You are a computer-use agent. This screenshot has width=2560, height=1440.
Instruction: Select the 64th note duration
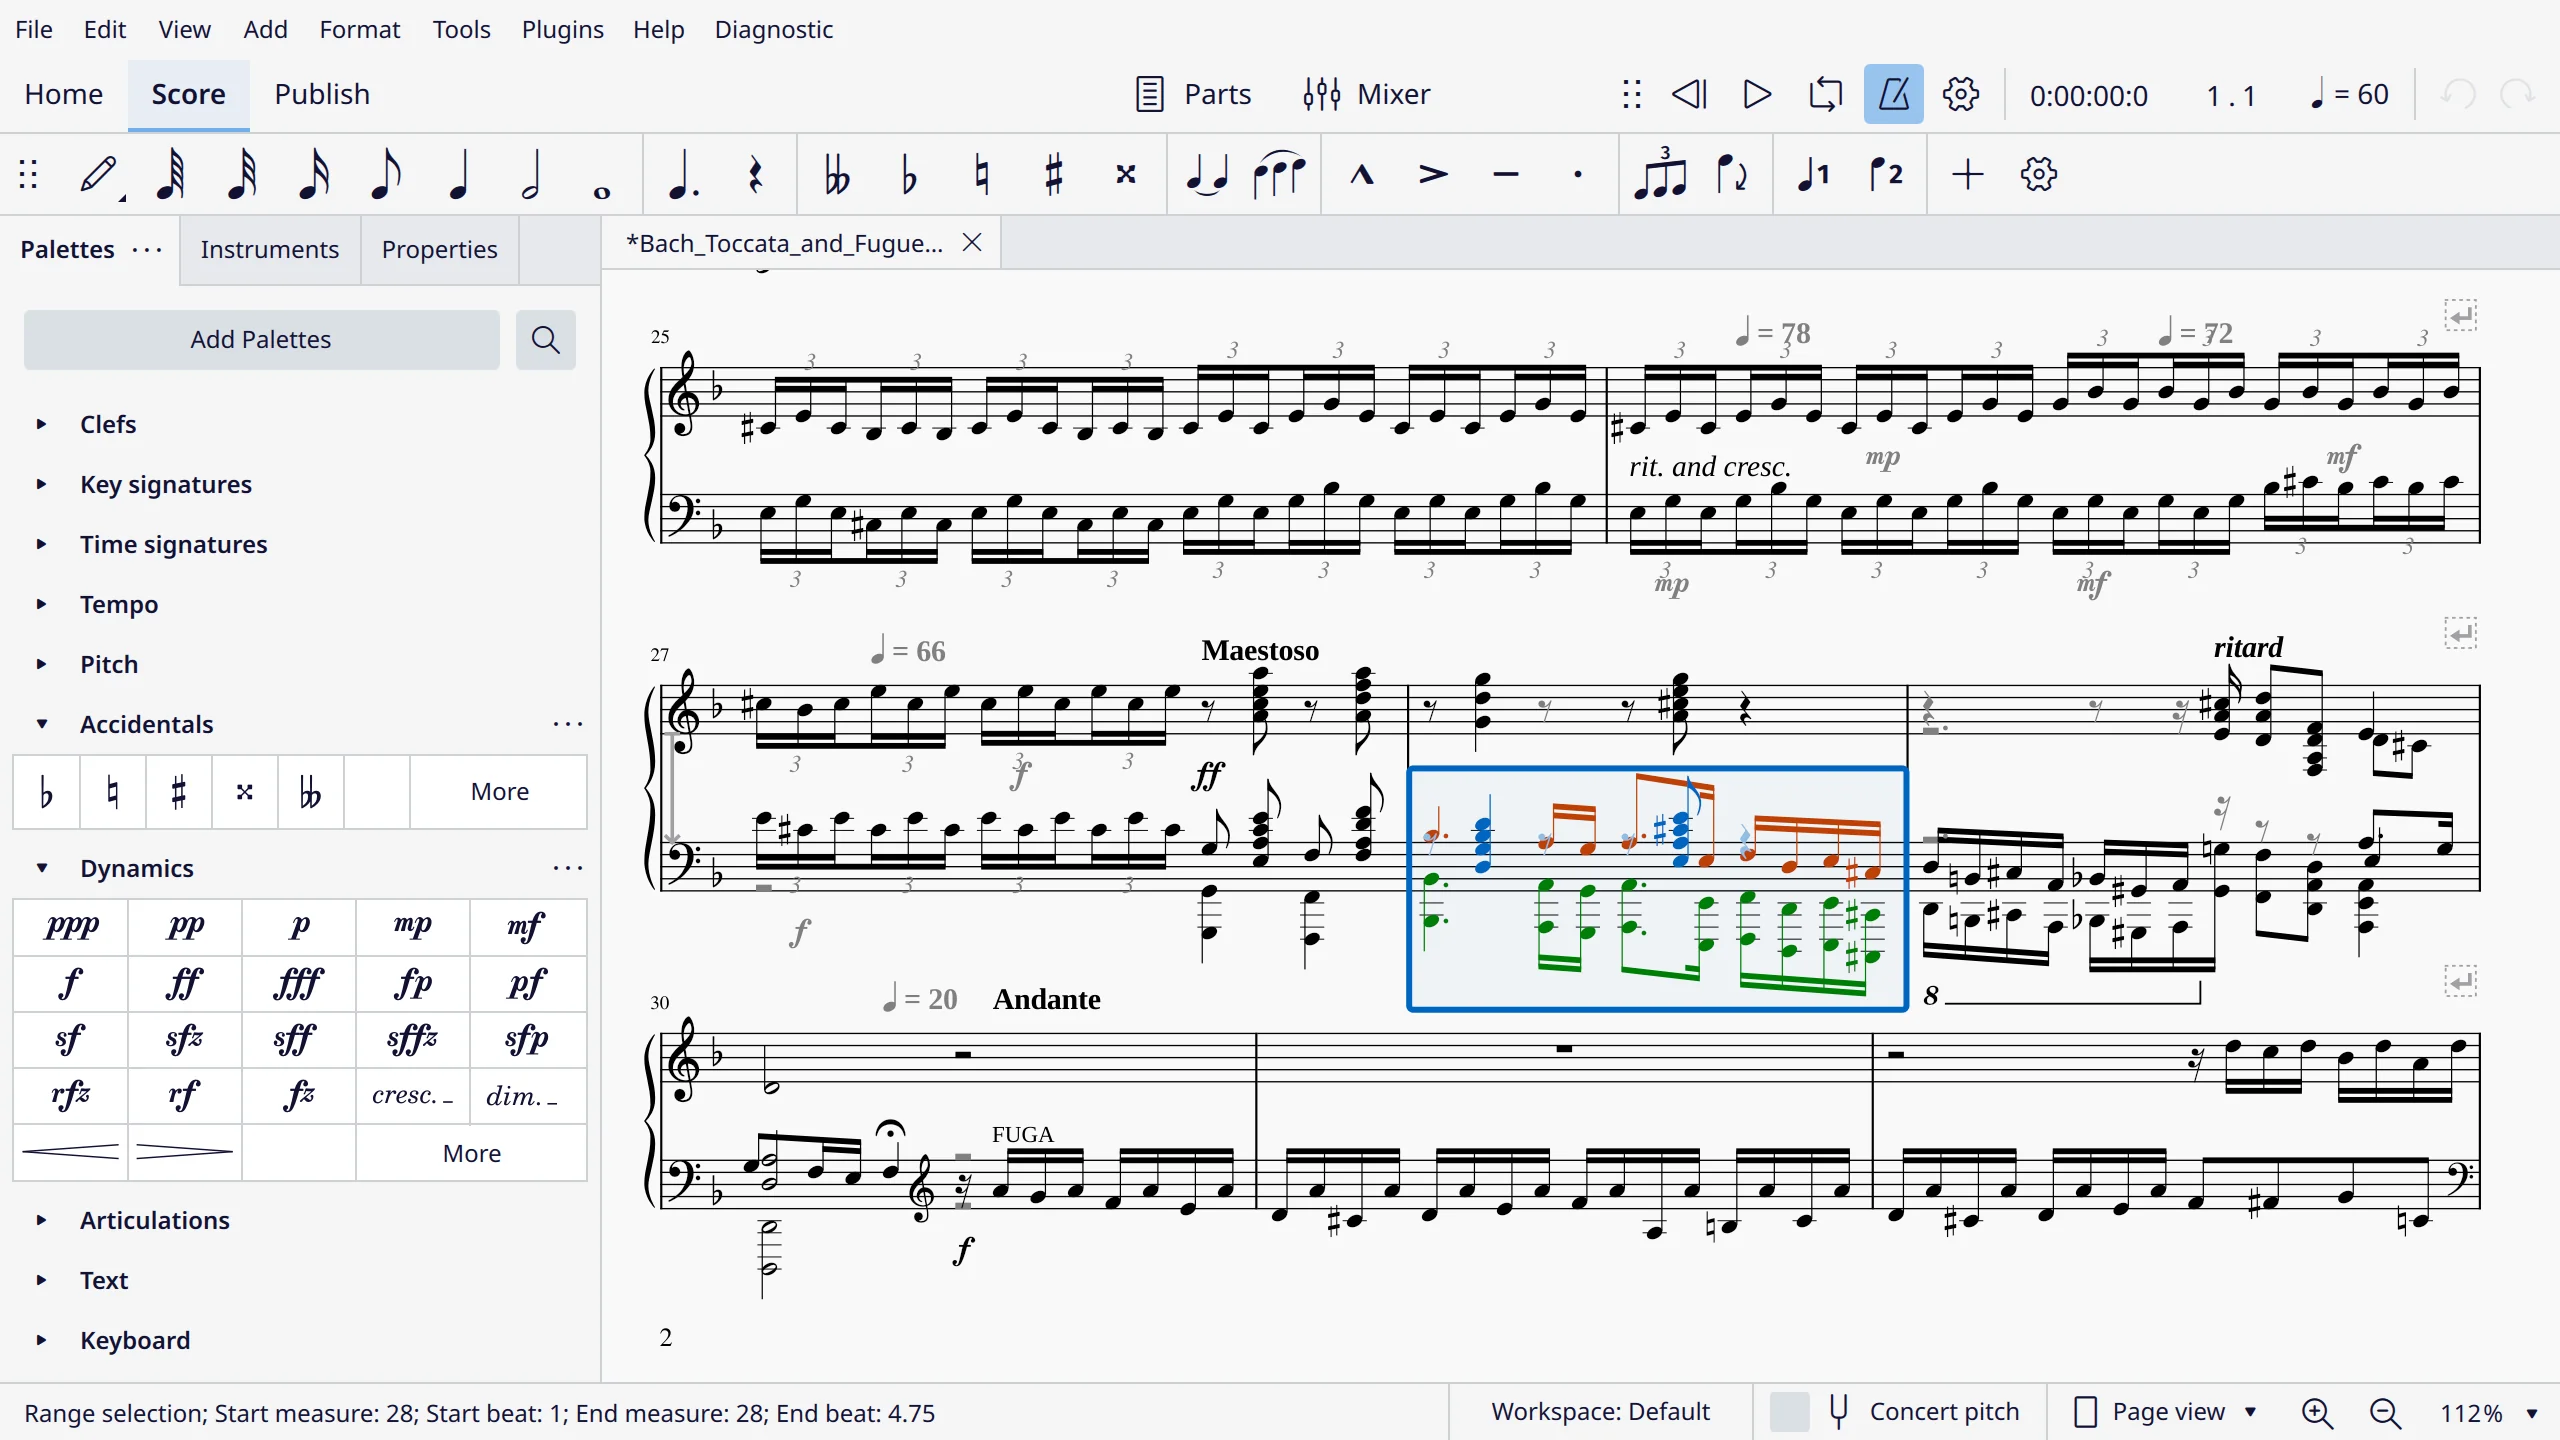click(x=171, y=175)
